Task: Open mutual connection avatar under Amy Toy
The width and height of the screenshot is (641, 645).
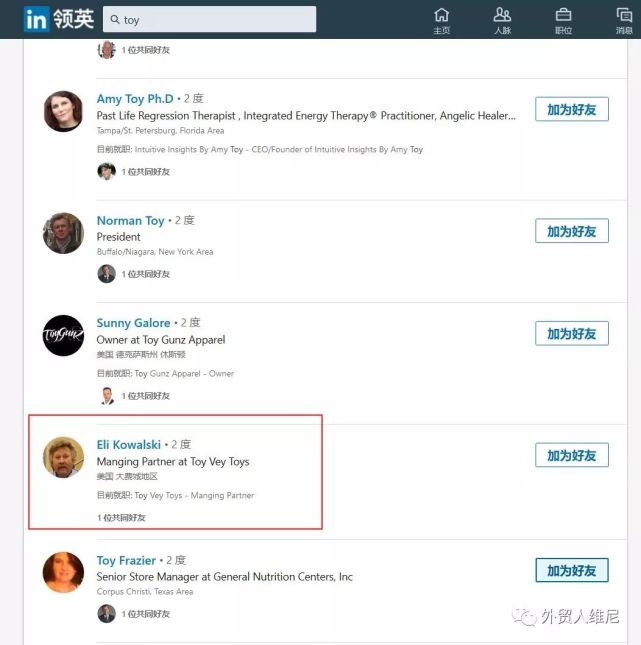Action: coord(107,172)
